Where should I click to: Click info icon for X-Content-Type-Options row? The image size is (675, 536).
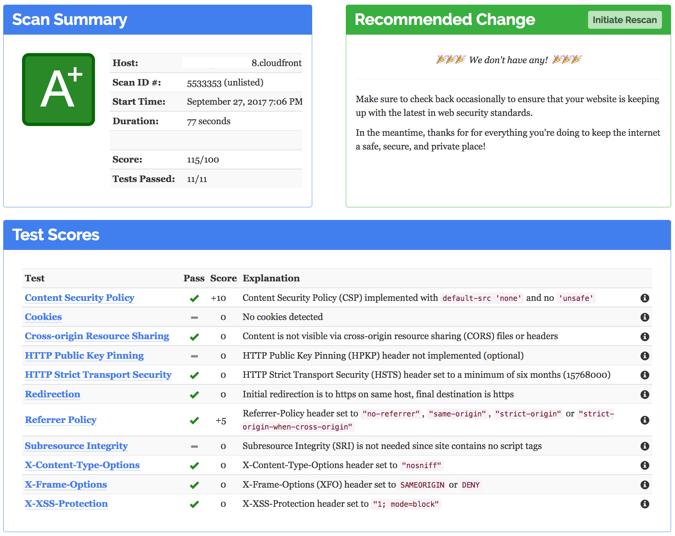coord(644,465)
